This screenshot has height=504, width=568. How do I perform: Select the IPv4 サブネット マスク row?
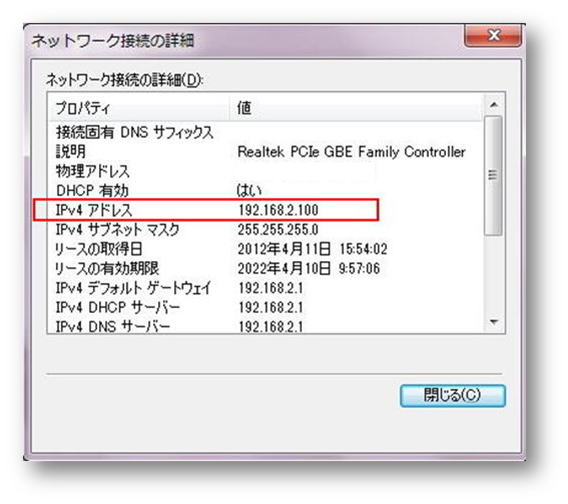pyautogui.click(x=266, y=230)
